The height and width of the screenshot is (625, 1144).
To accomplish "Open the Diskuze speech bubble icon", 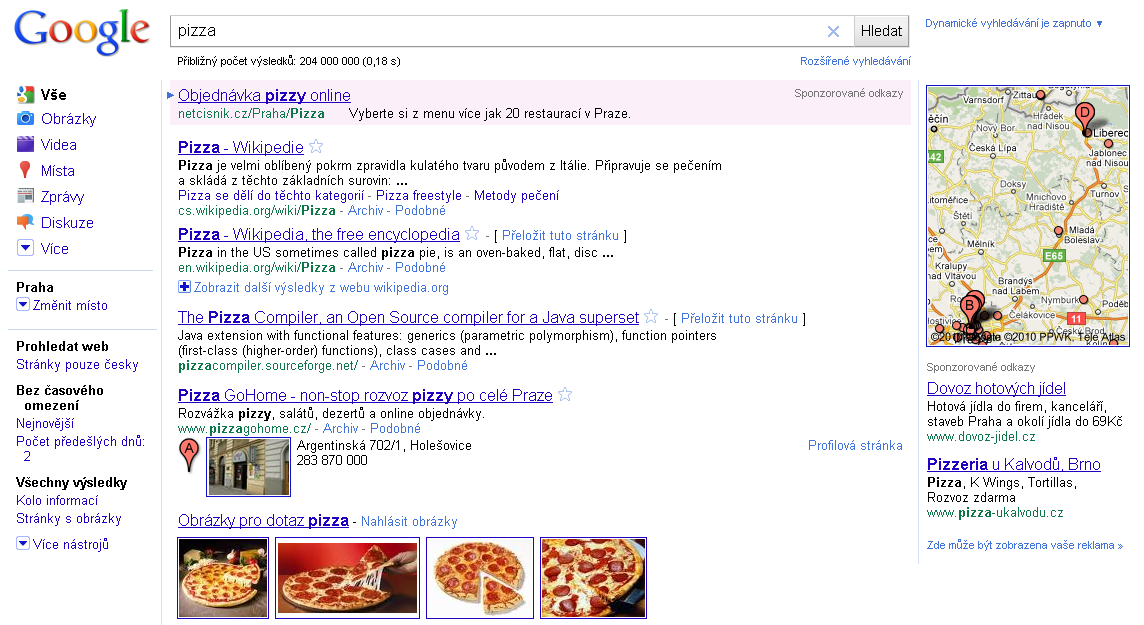I will pos(26,222).
